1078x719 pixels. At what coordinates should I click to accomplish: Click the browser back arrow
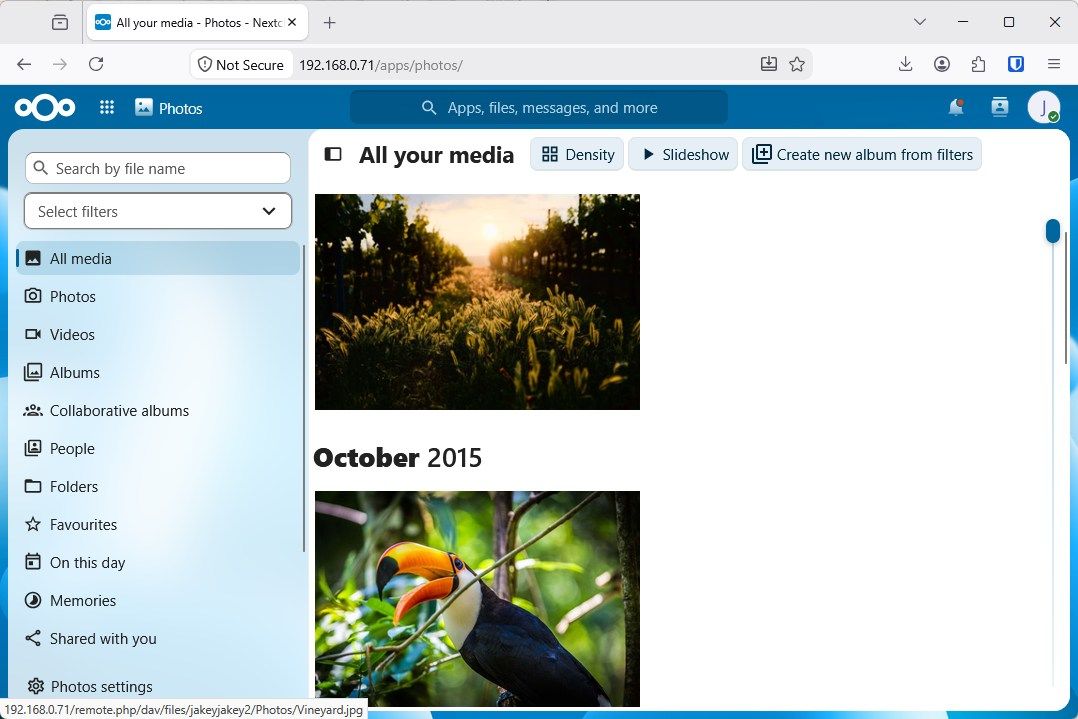[24, 65]
